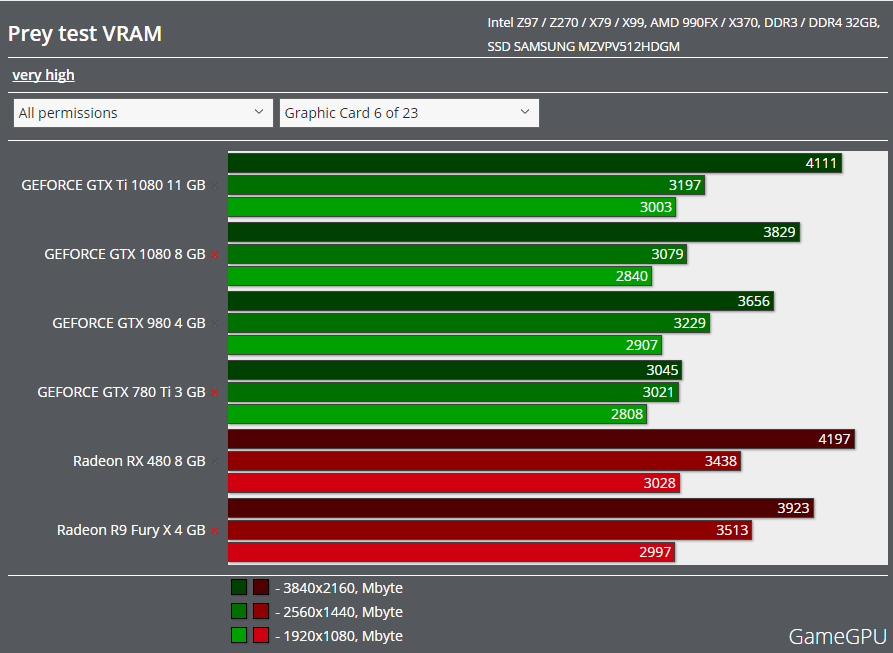Click the dark green 3840x2160 legend swatch
Viewport: 893px width, 653px height.
pyautogui.click(x=239, y=587)
